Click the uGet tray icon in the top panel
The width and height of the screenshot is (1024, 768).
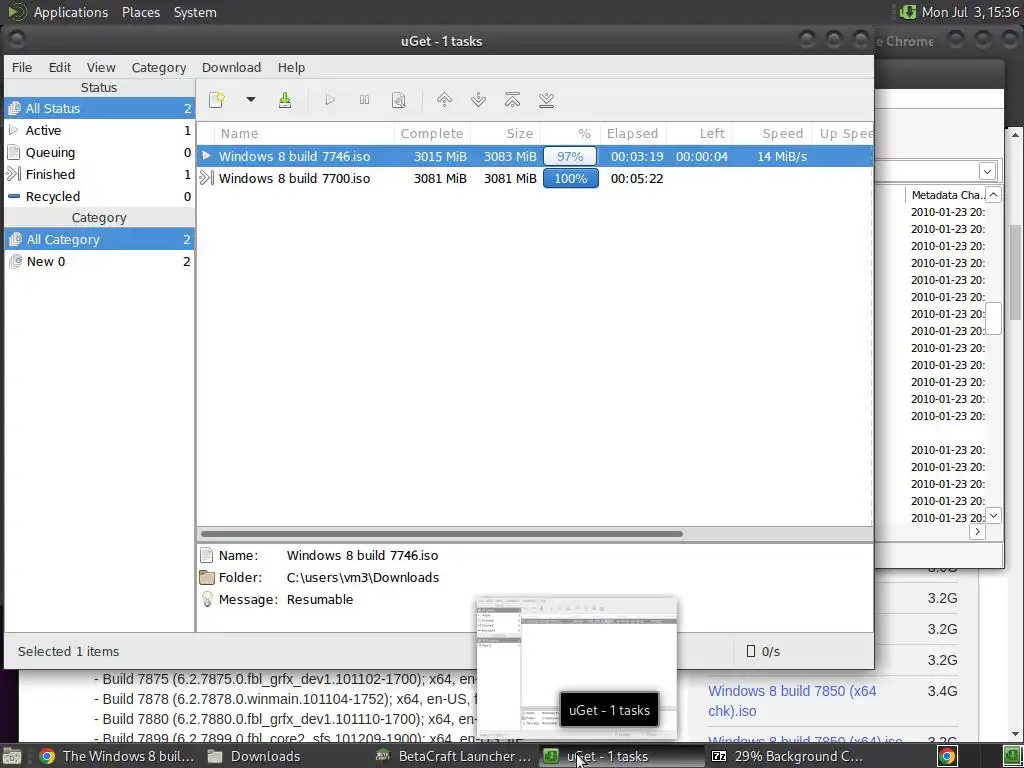pyautogui.click(x=907, y=12)
